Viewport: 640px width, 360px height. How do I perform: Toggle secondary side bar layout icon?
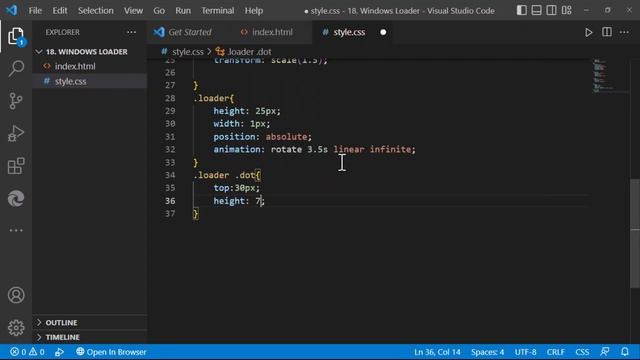pyautogui.click(x=551, y=10)
